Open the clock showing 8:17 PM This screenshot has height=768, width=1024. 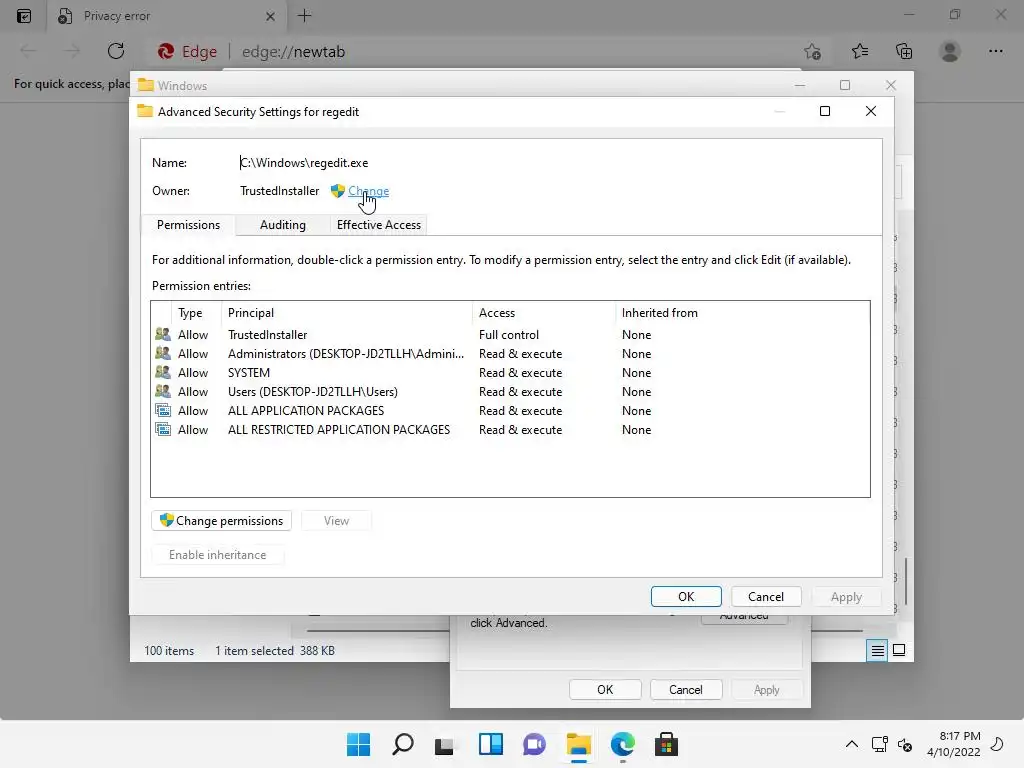coord(953,744)
